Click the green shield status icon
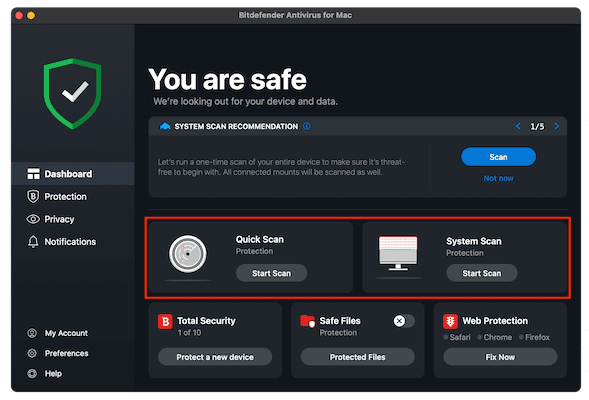 (72, 94)
